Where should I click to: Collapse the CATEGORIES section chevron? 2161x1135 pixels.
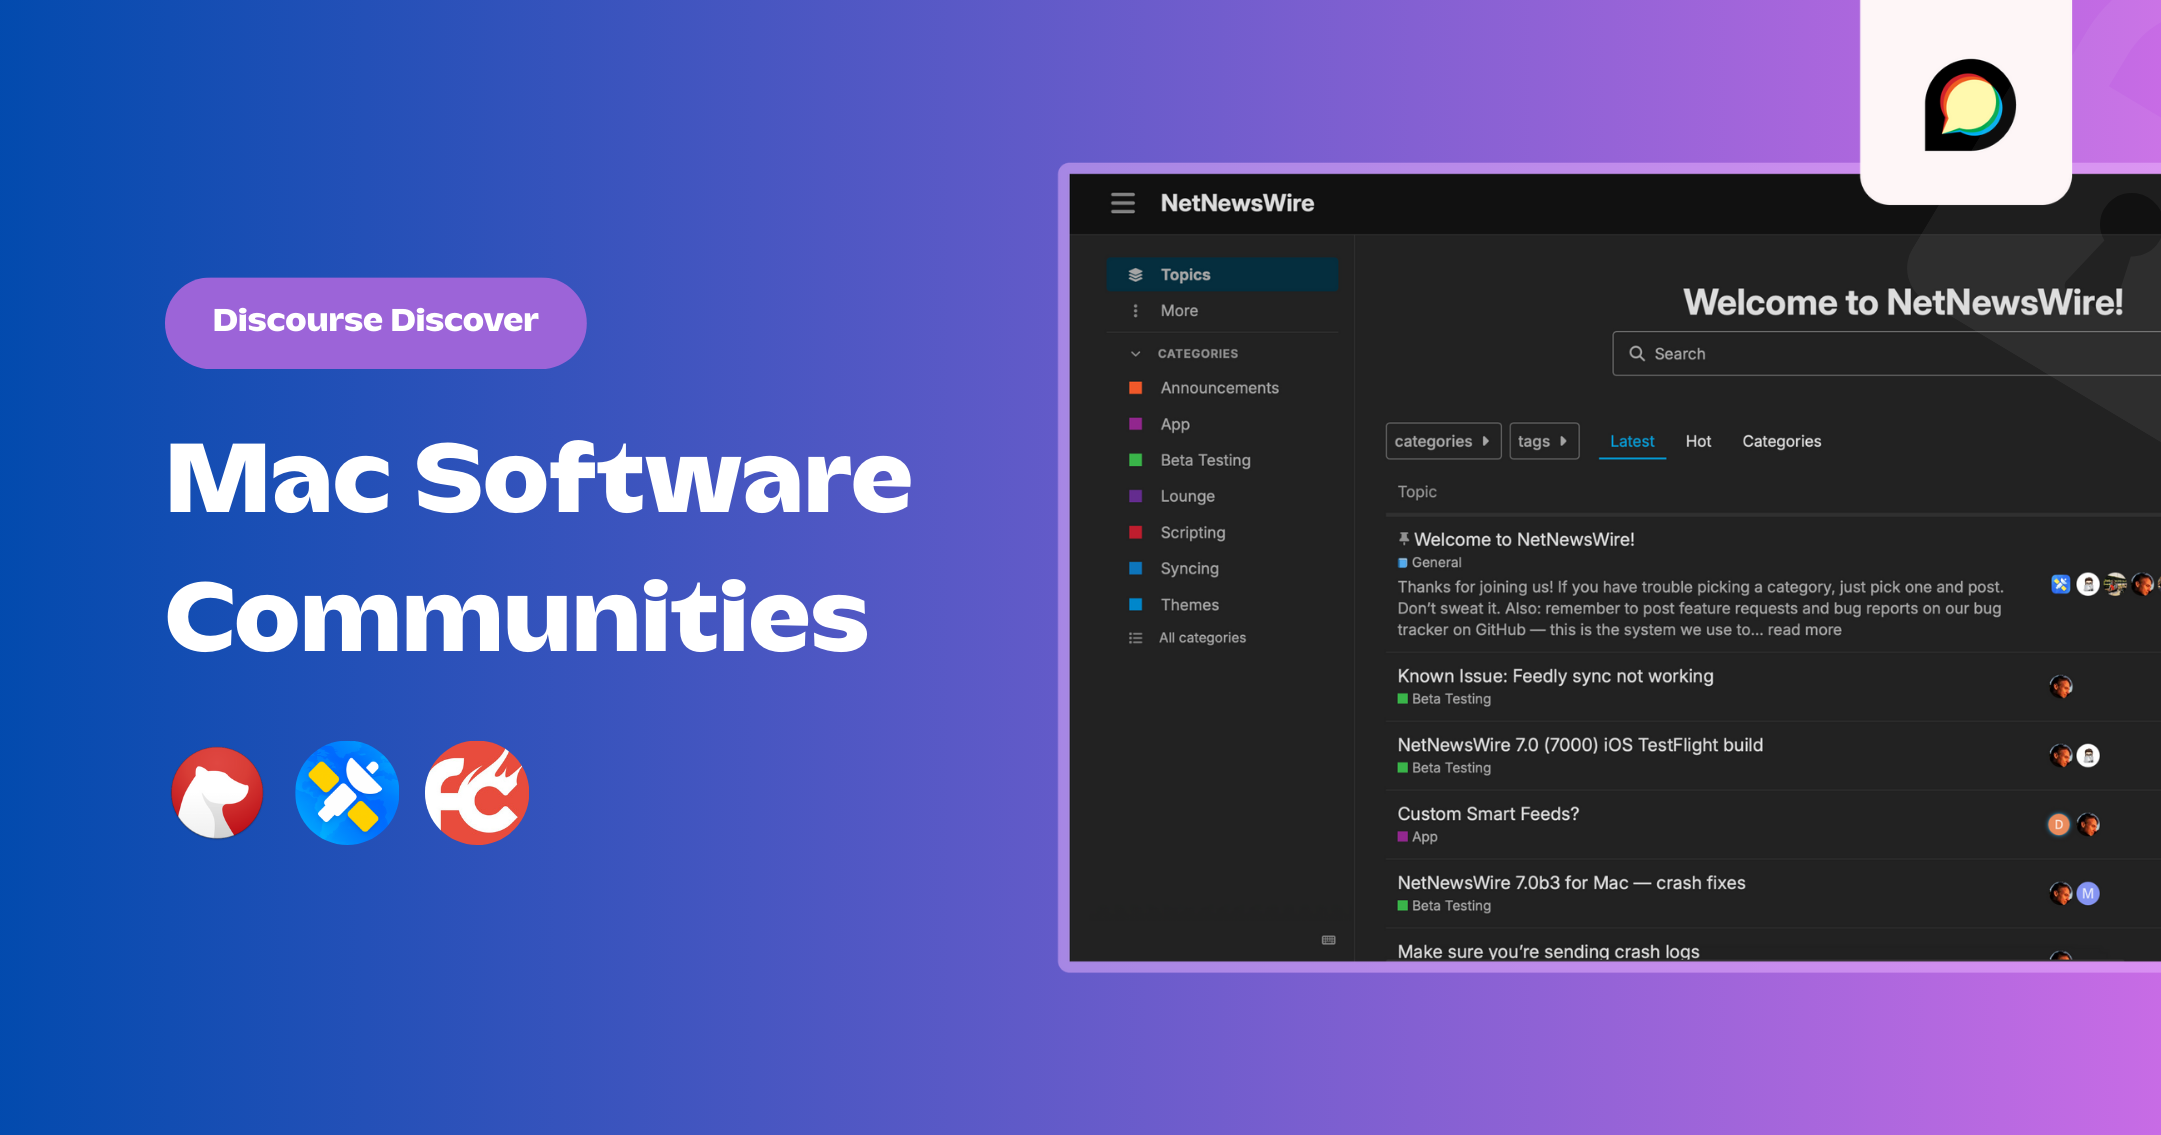pos(1134,353)
